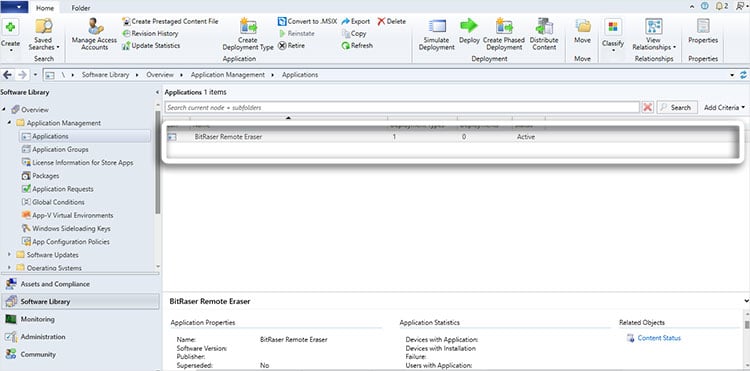Open the blue application menu dropdown
The height and width of the screenshot is (371, 750).
point(14,7)
